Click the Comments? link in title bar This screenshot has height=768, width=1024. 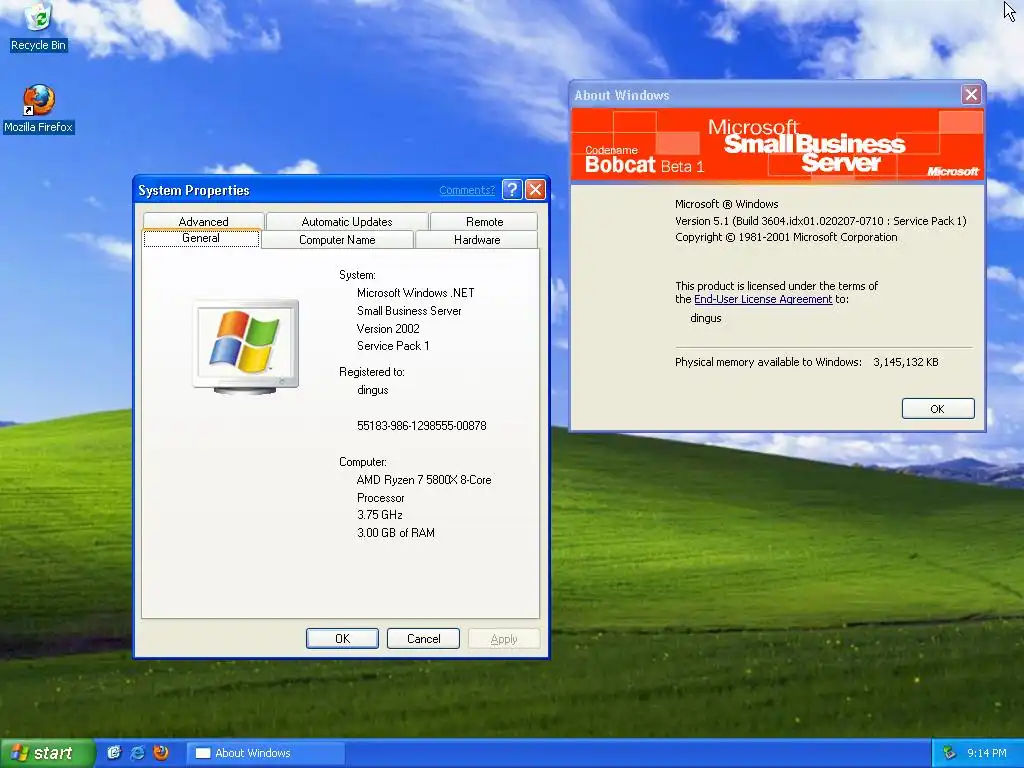click(x=467, y=190)
